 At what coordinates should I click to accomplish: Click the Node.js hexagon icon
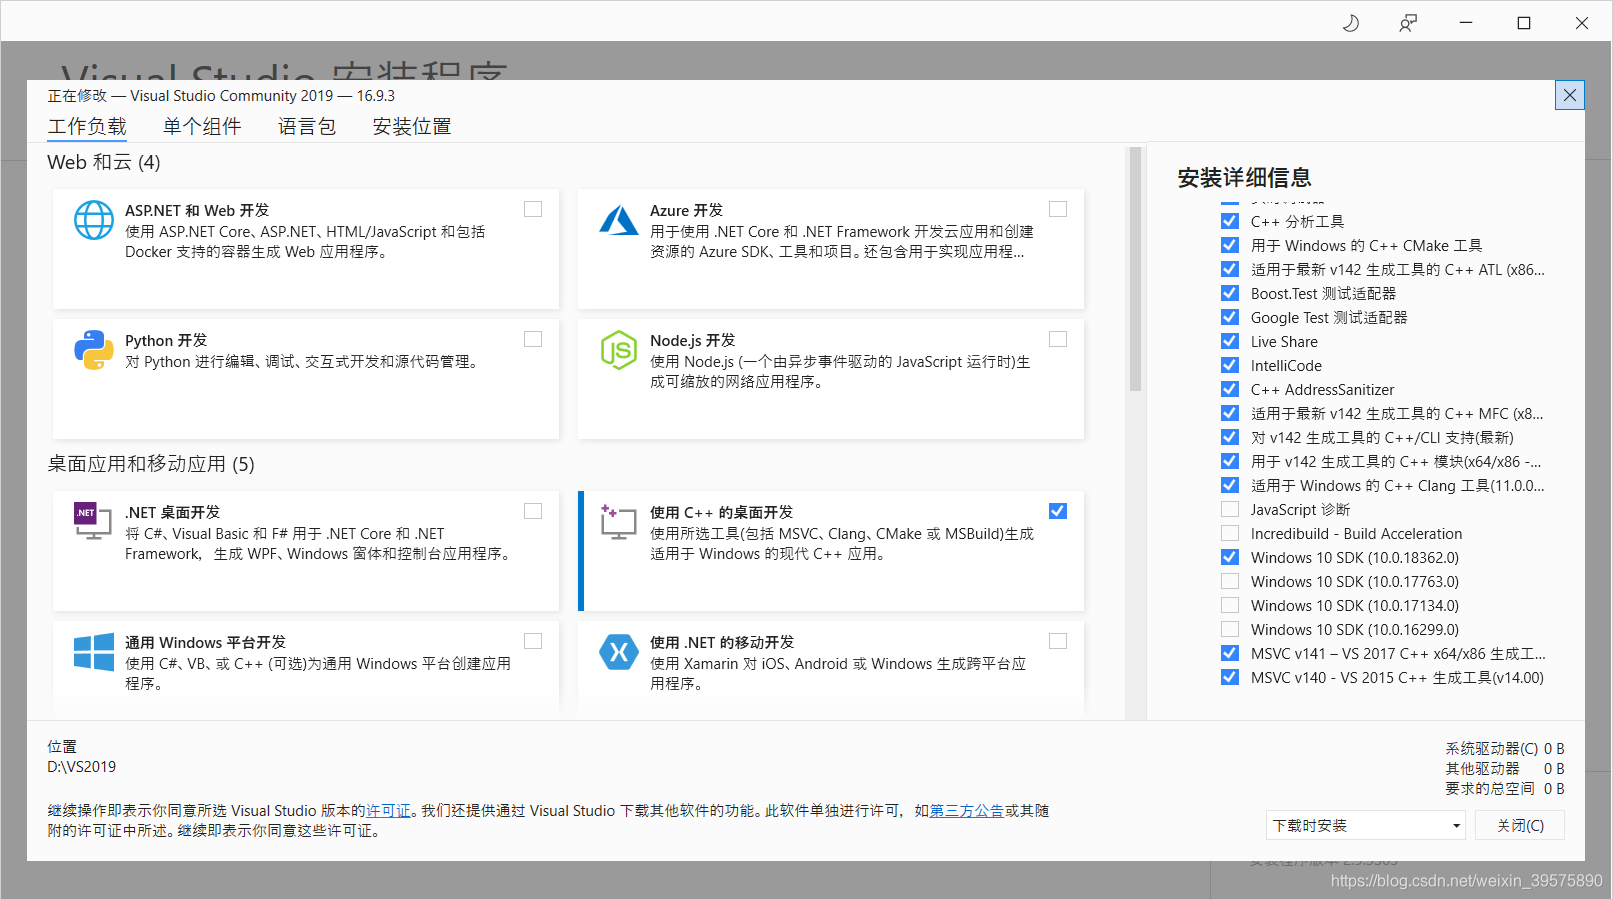click(619, 350)
